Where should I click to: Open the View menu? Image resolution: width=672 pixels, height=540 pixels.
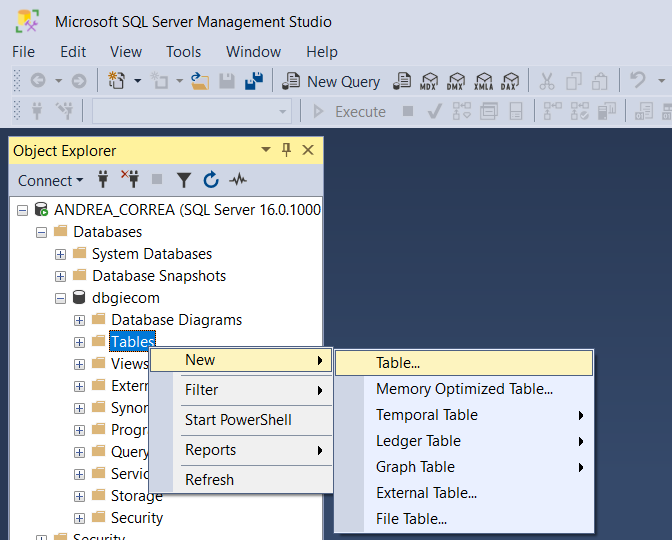tap(126, 52)
